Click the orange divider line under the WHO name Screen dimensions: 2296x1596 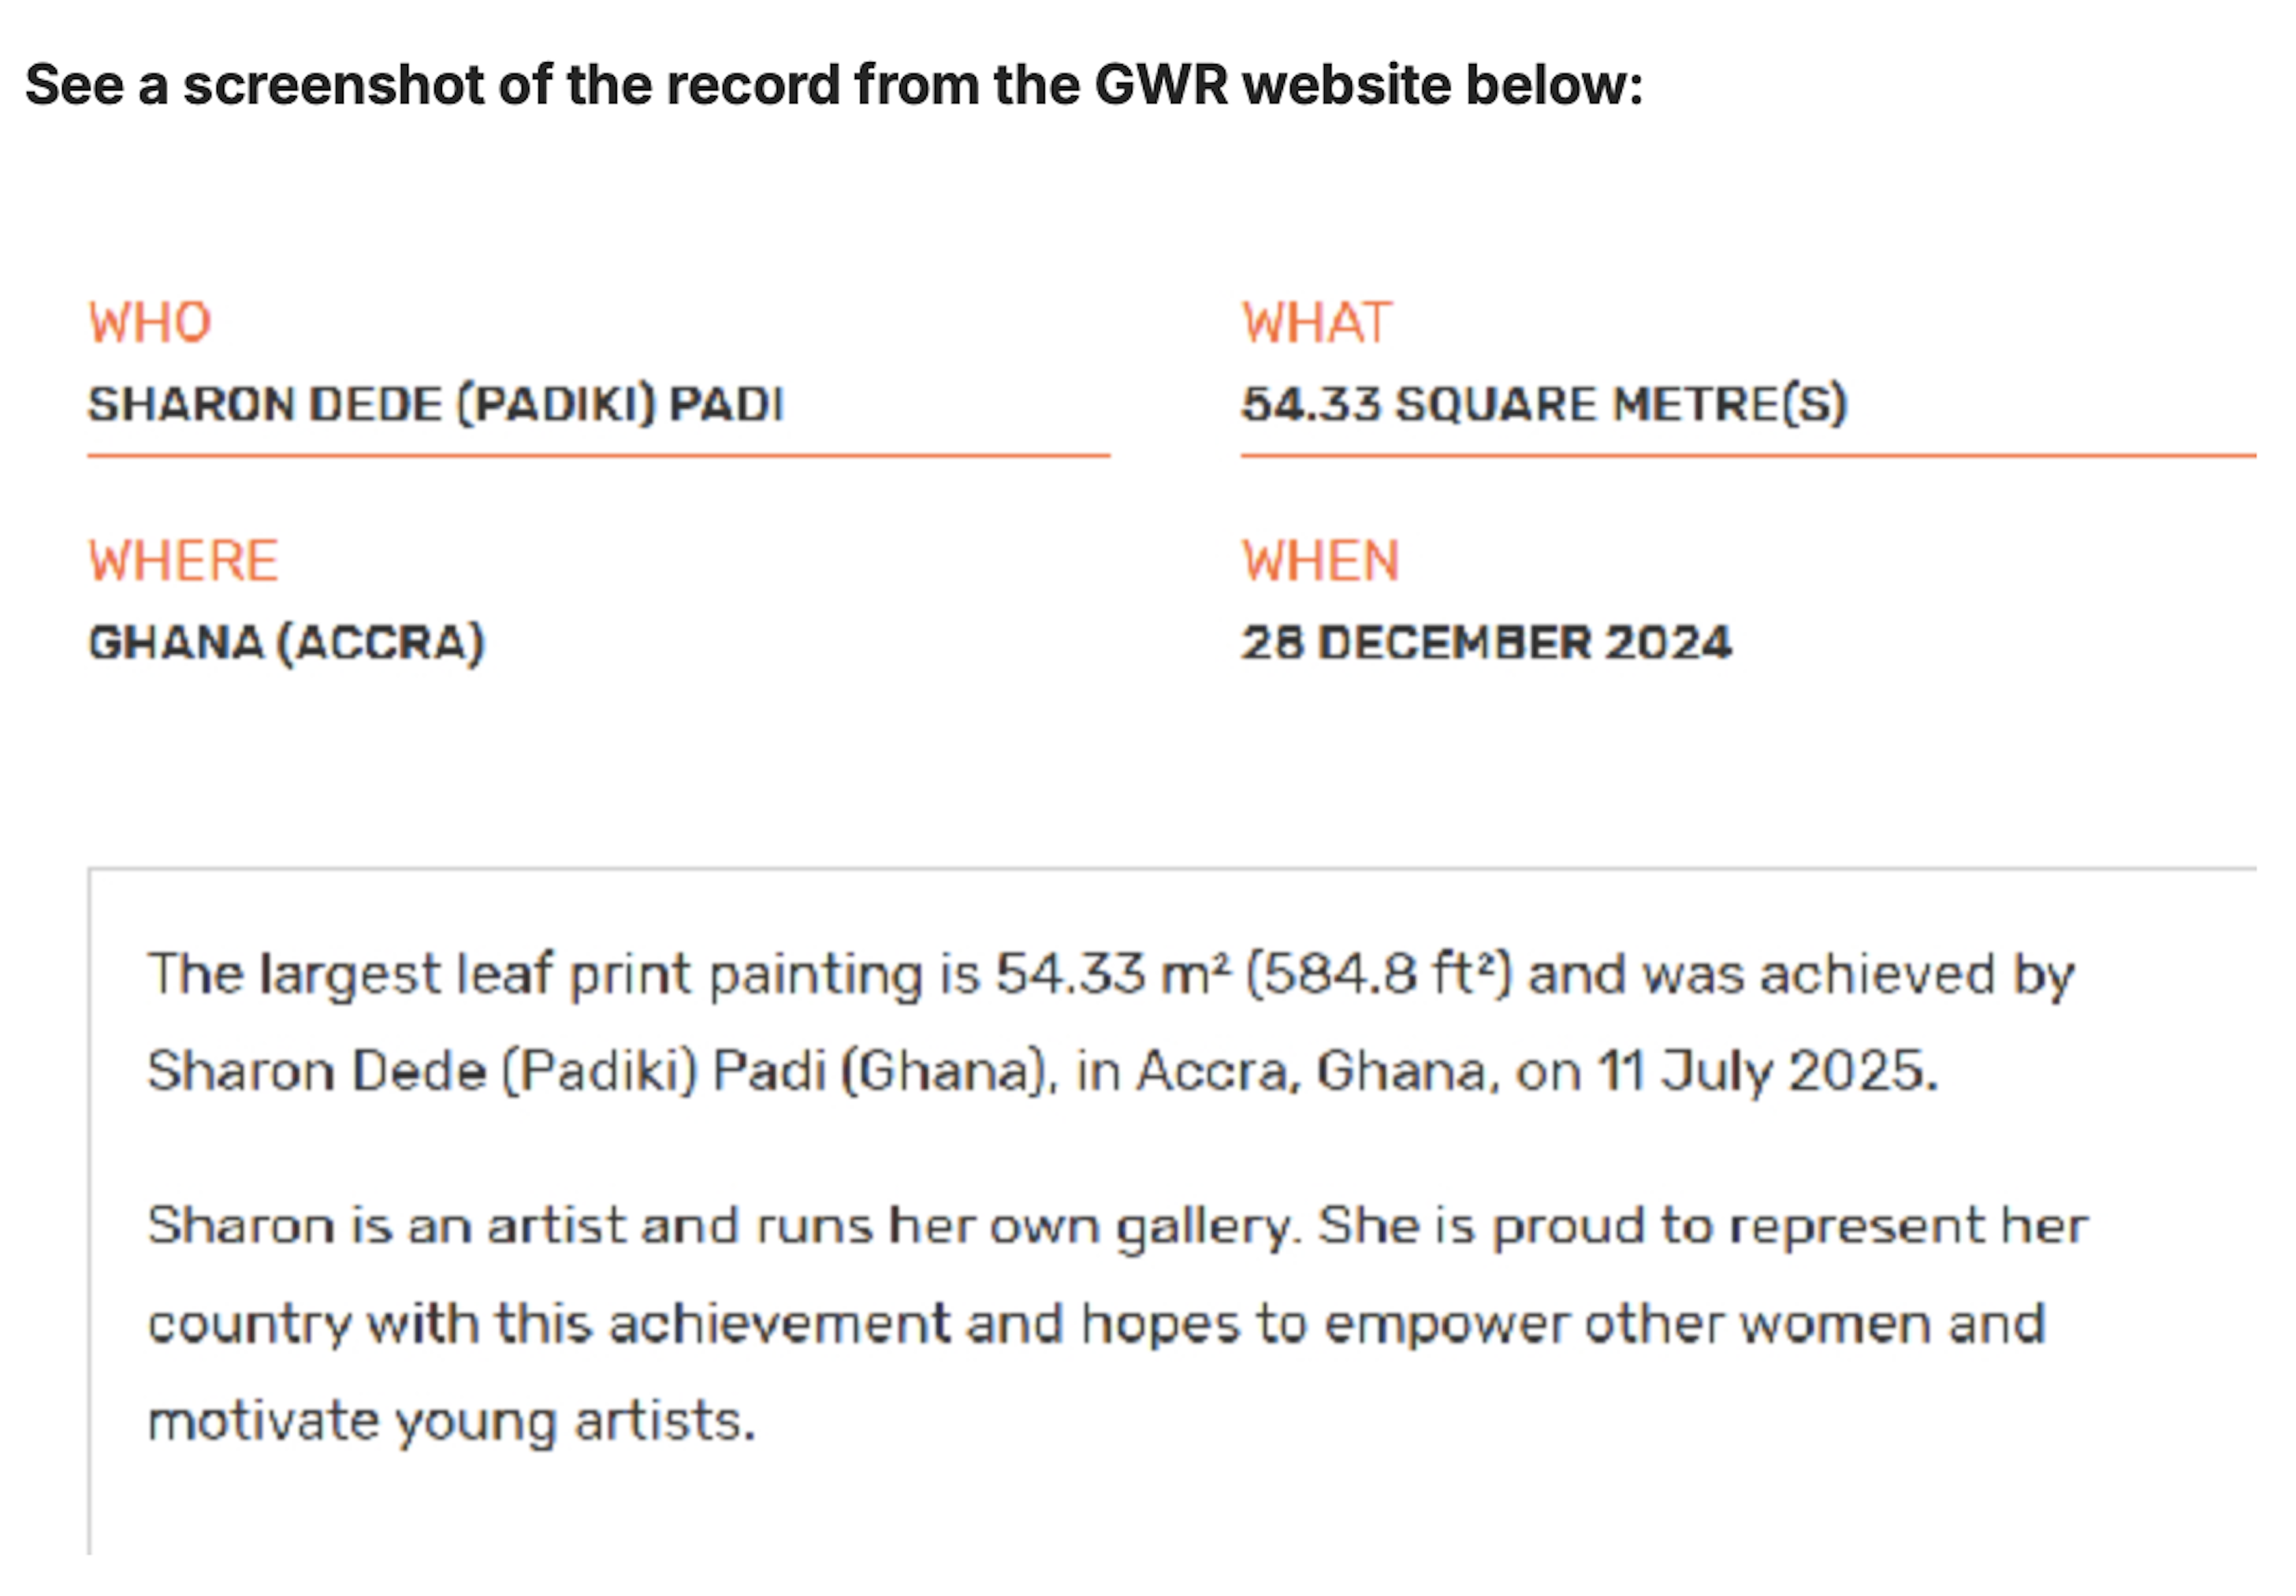coord(598,456)
